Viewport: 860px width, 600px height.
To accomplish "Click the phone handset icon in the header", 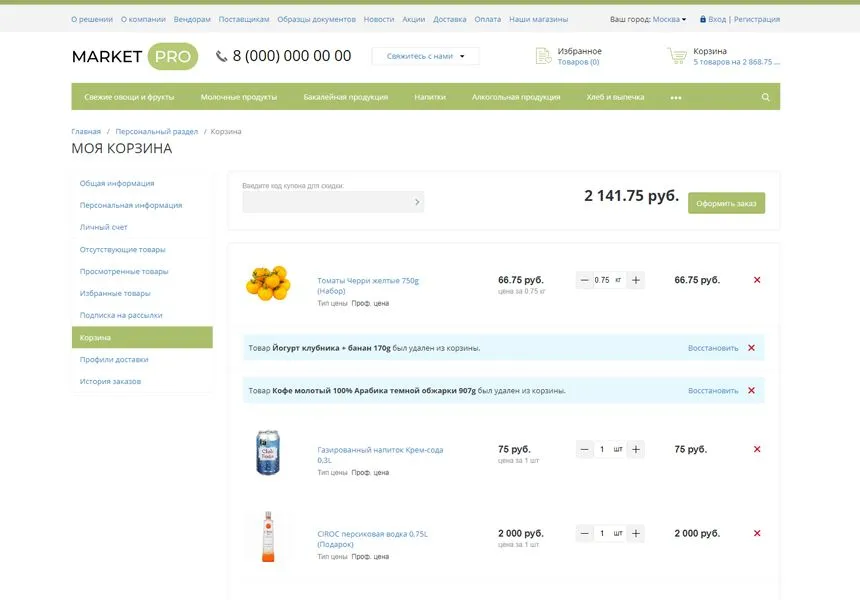I will (222, 56).
